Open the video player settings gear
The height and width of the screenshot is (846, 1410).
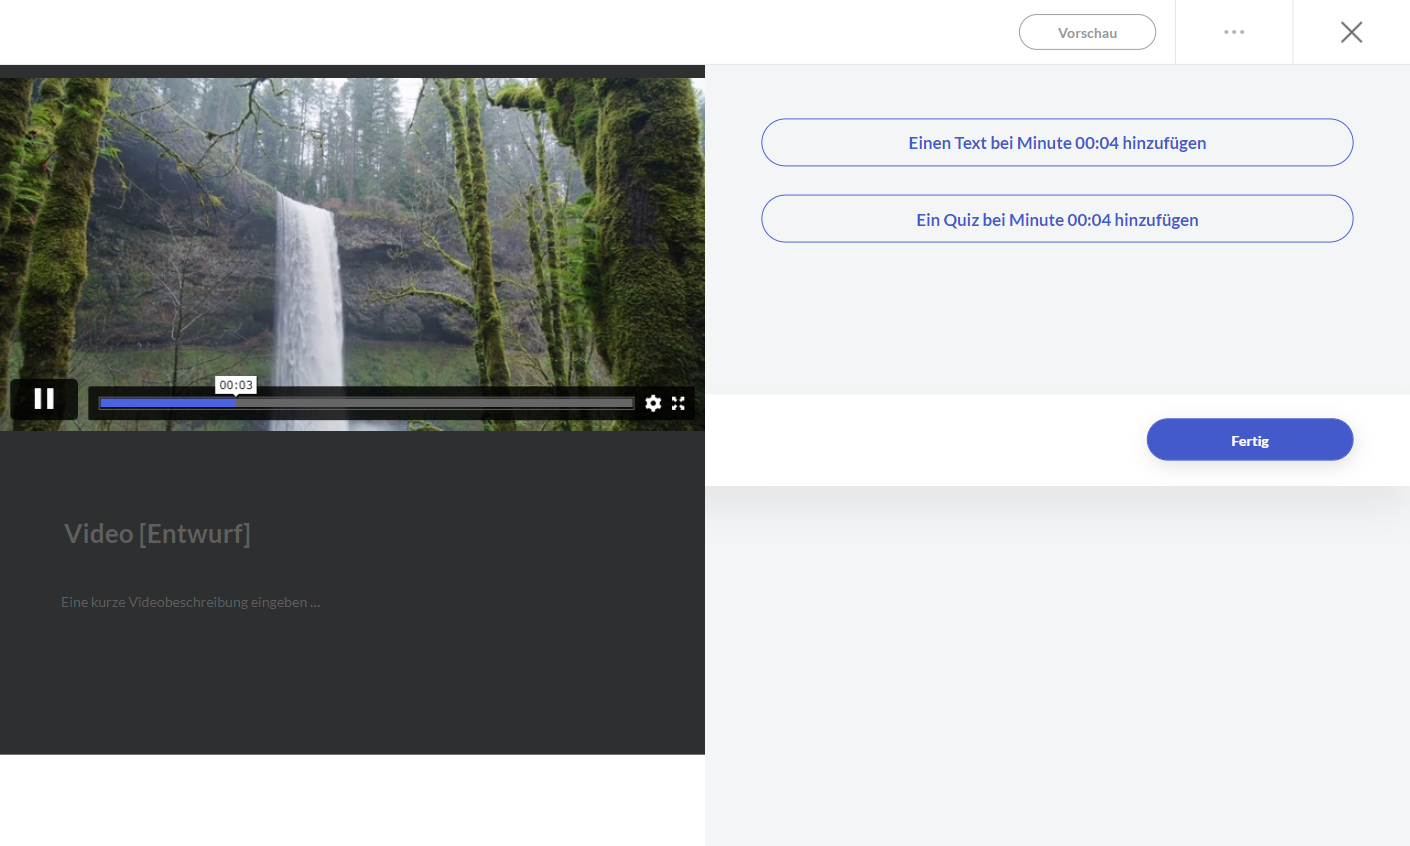tap(653, 403)
